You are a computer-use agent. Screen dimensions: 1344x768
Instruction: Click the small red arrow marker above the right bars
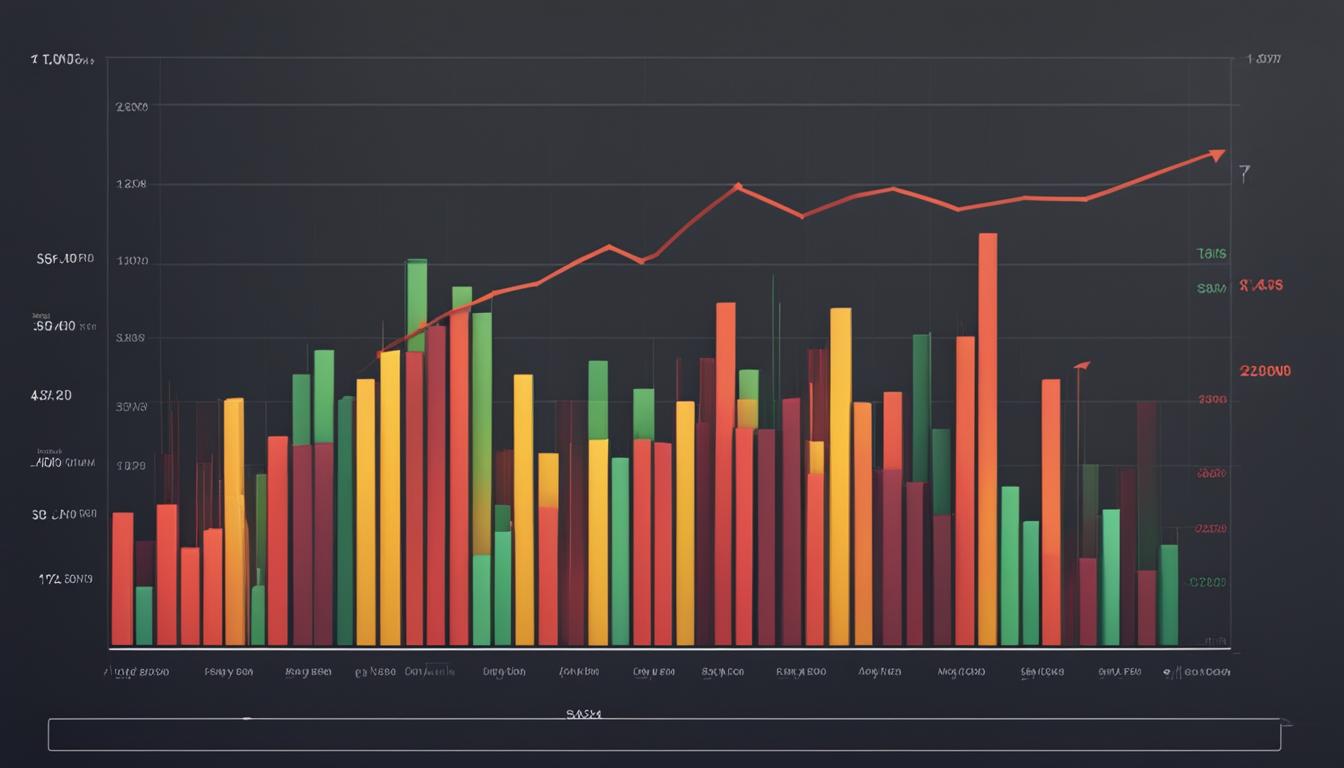click(x=1082, y=366)
